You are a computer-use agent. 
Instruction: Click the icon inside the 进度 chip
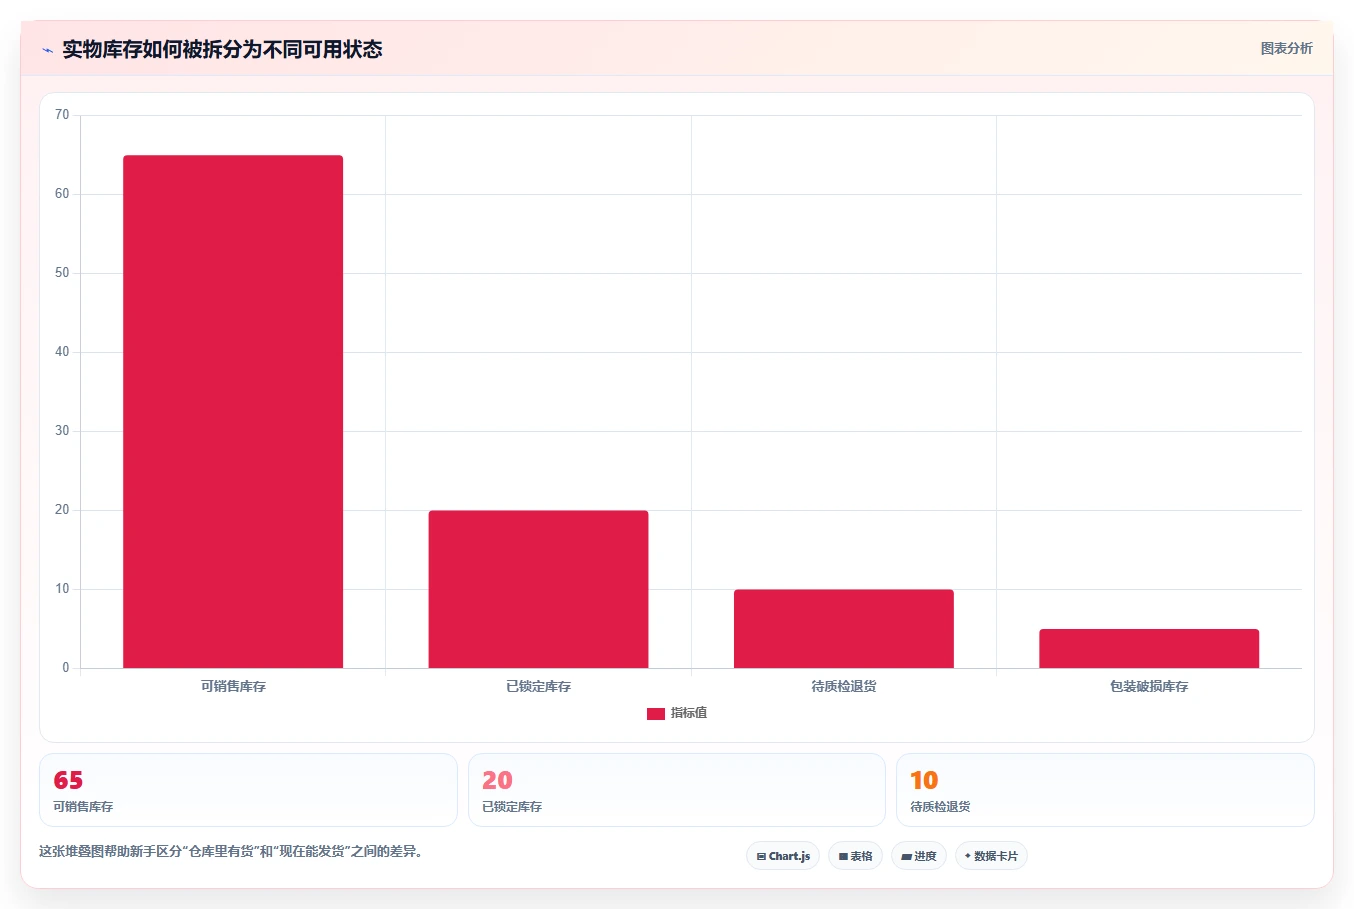(906, 857)
